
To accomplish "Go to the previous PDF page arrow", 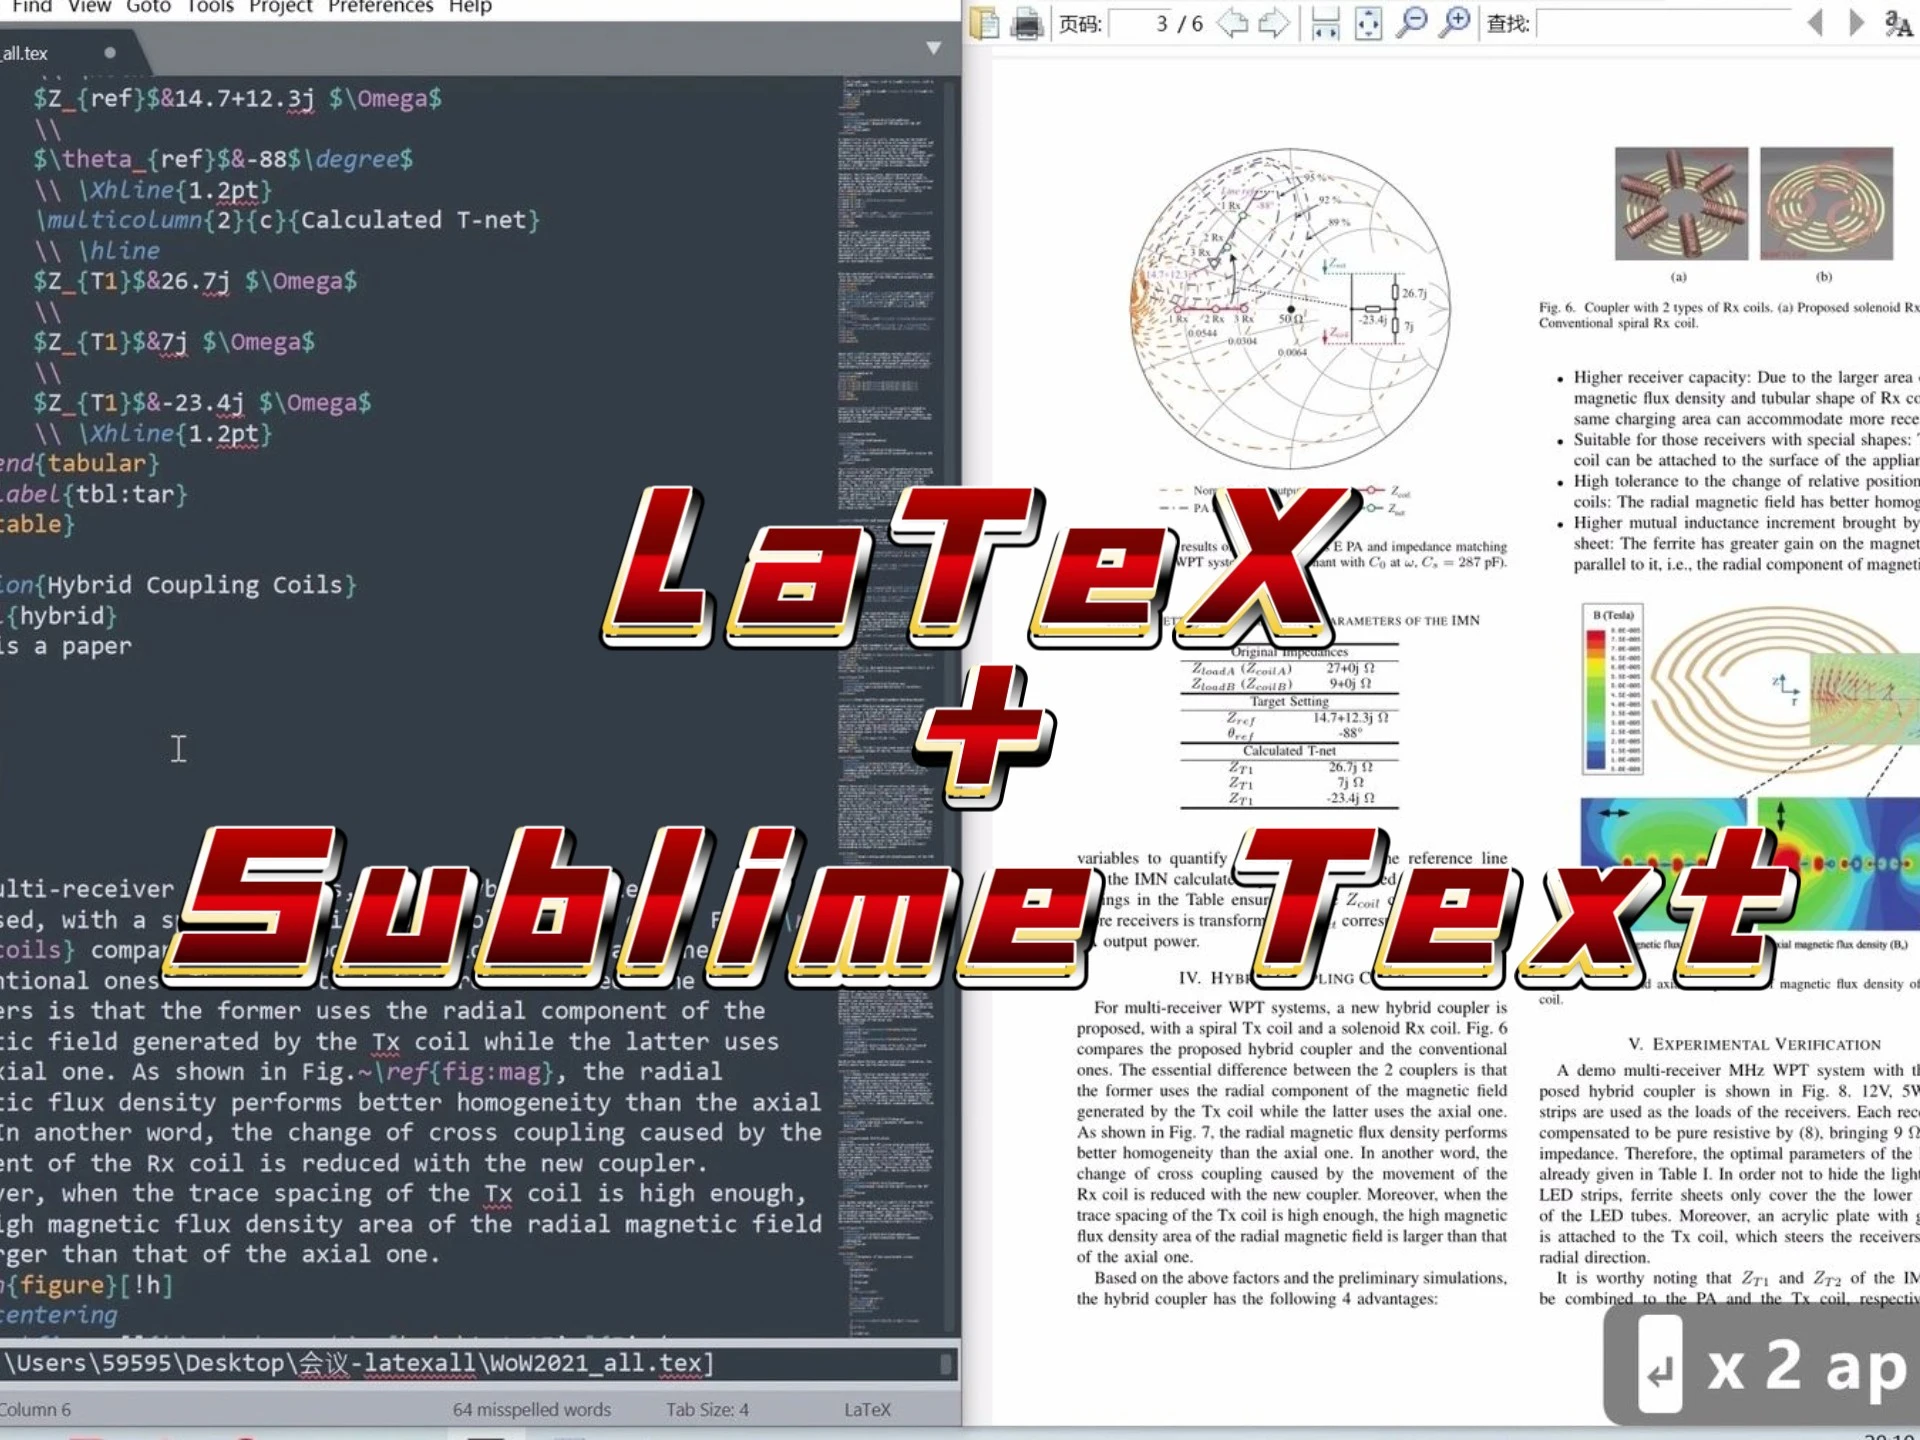I will pos(1232,22).
